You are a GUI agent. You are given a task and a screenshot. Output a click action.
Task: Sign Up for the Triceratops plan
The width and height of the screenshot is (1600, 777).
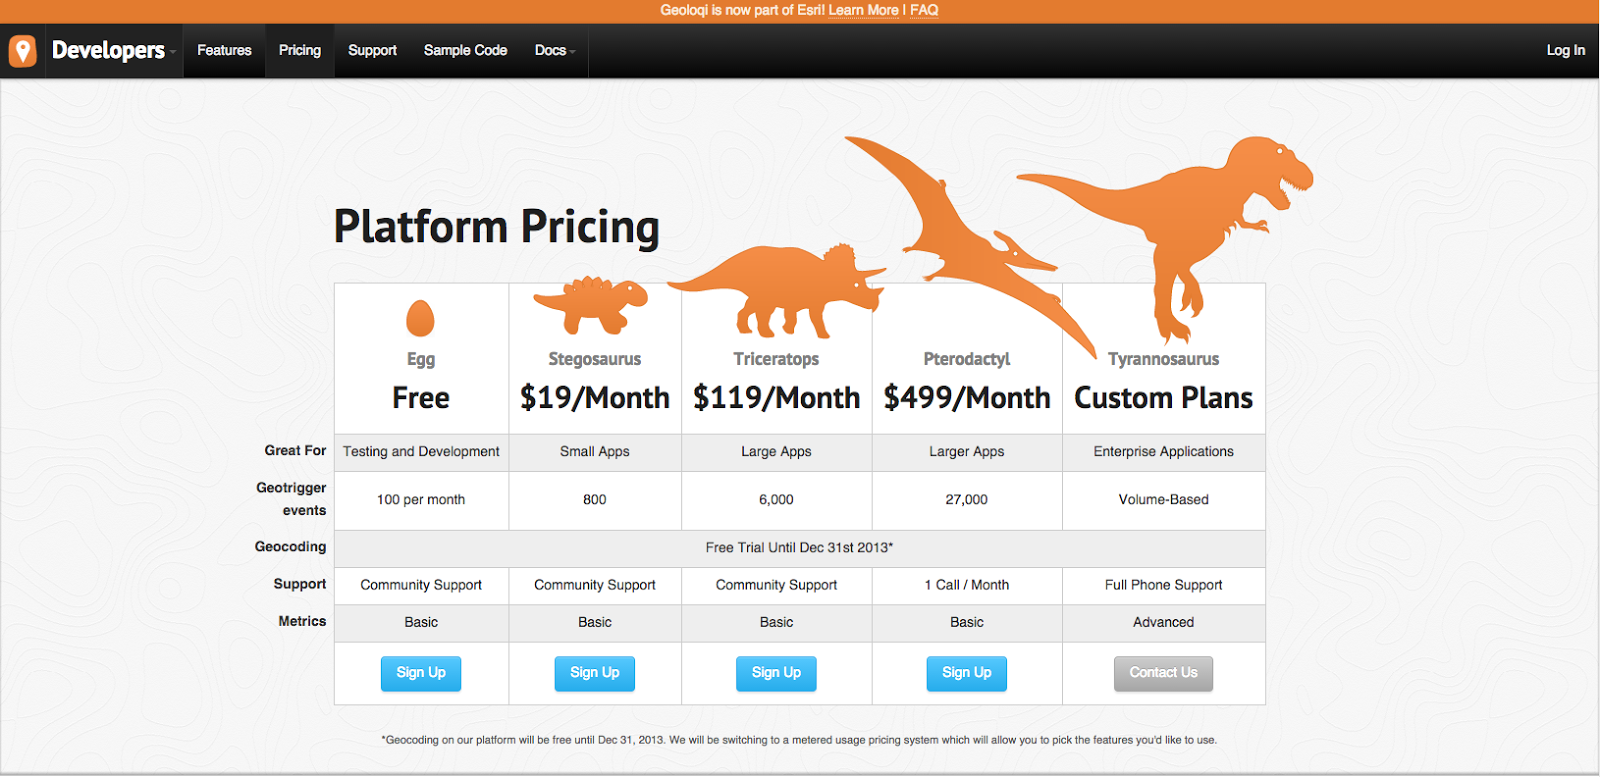(x=776, y=673)
